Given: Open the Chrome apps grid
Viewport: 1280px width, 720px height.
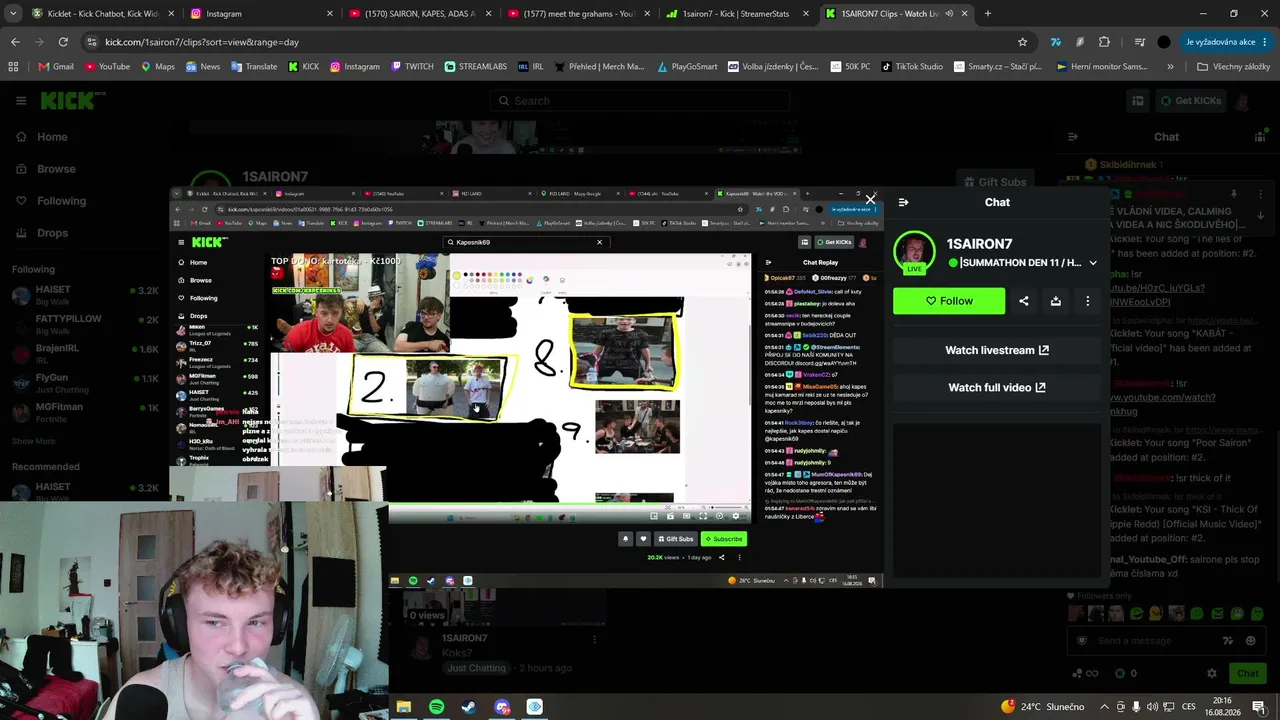Looking at the screenshot, I should pos(13,67).
